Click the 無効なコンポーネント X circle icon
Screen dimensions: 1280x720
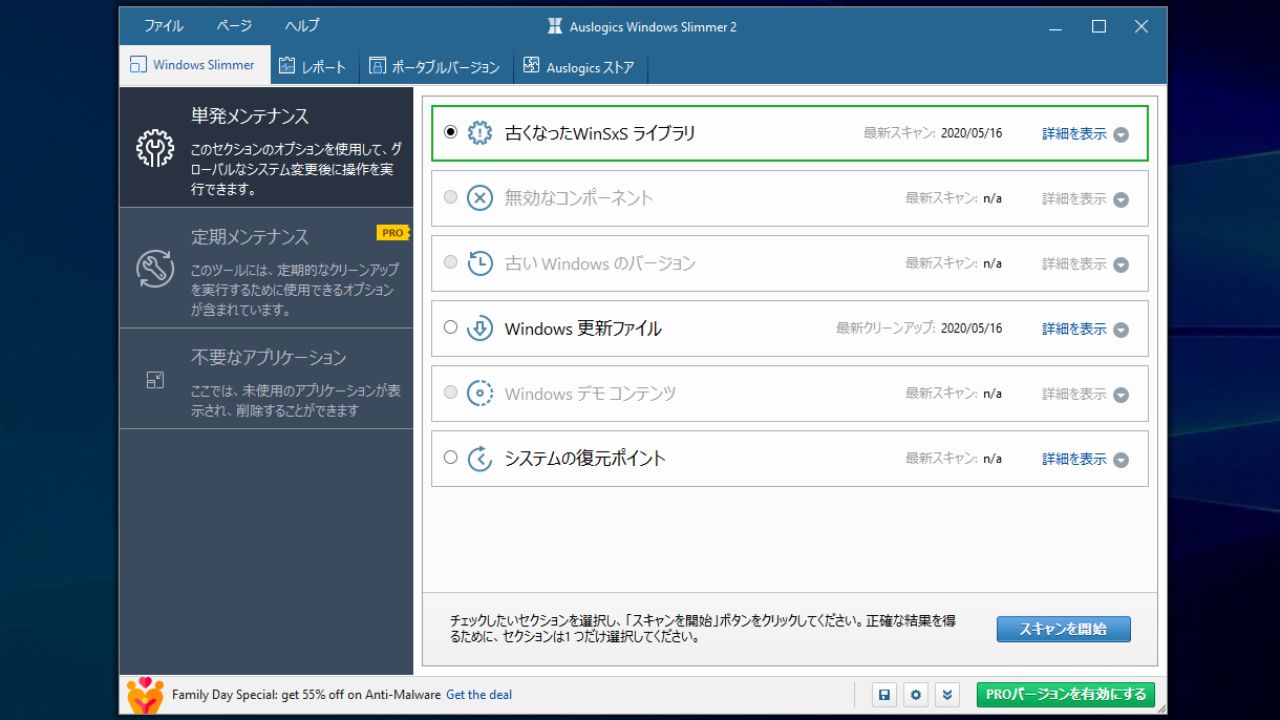tap(480, 198)
